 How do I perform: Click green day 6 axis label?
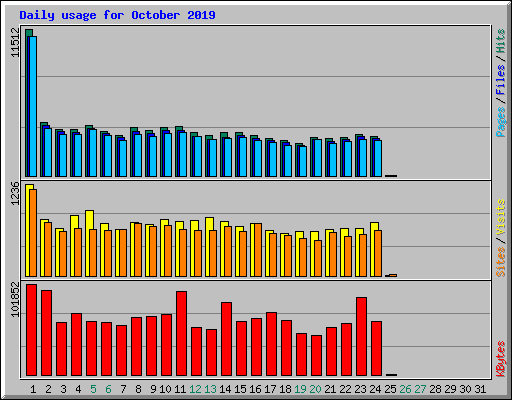108,389
